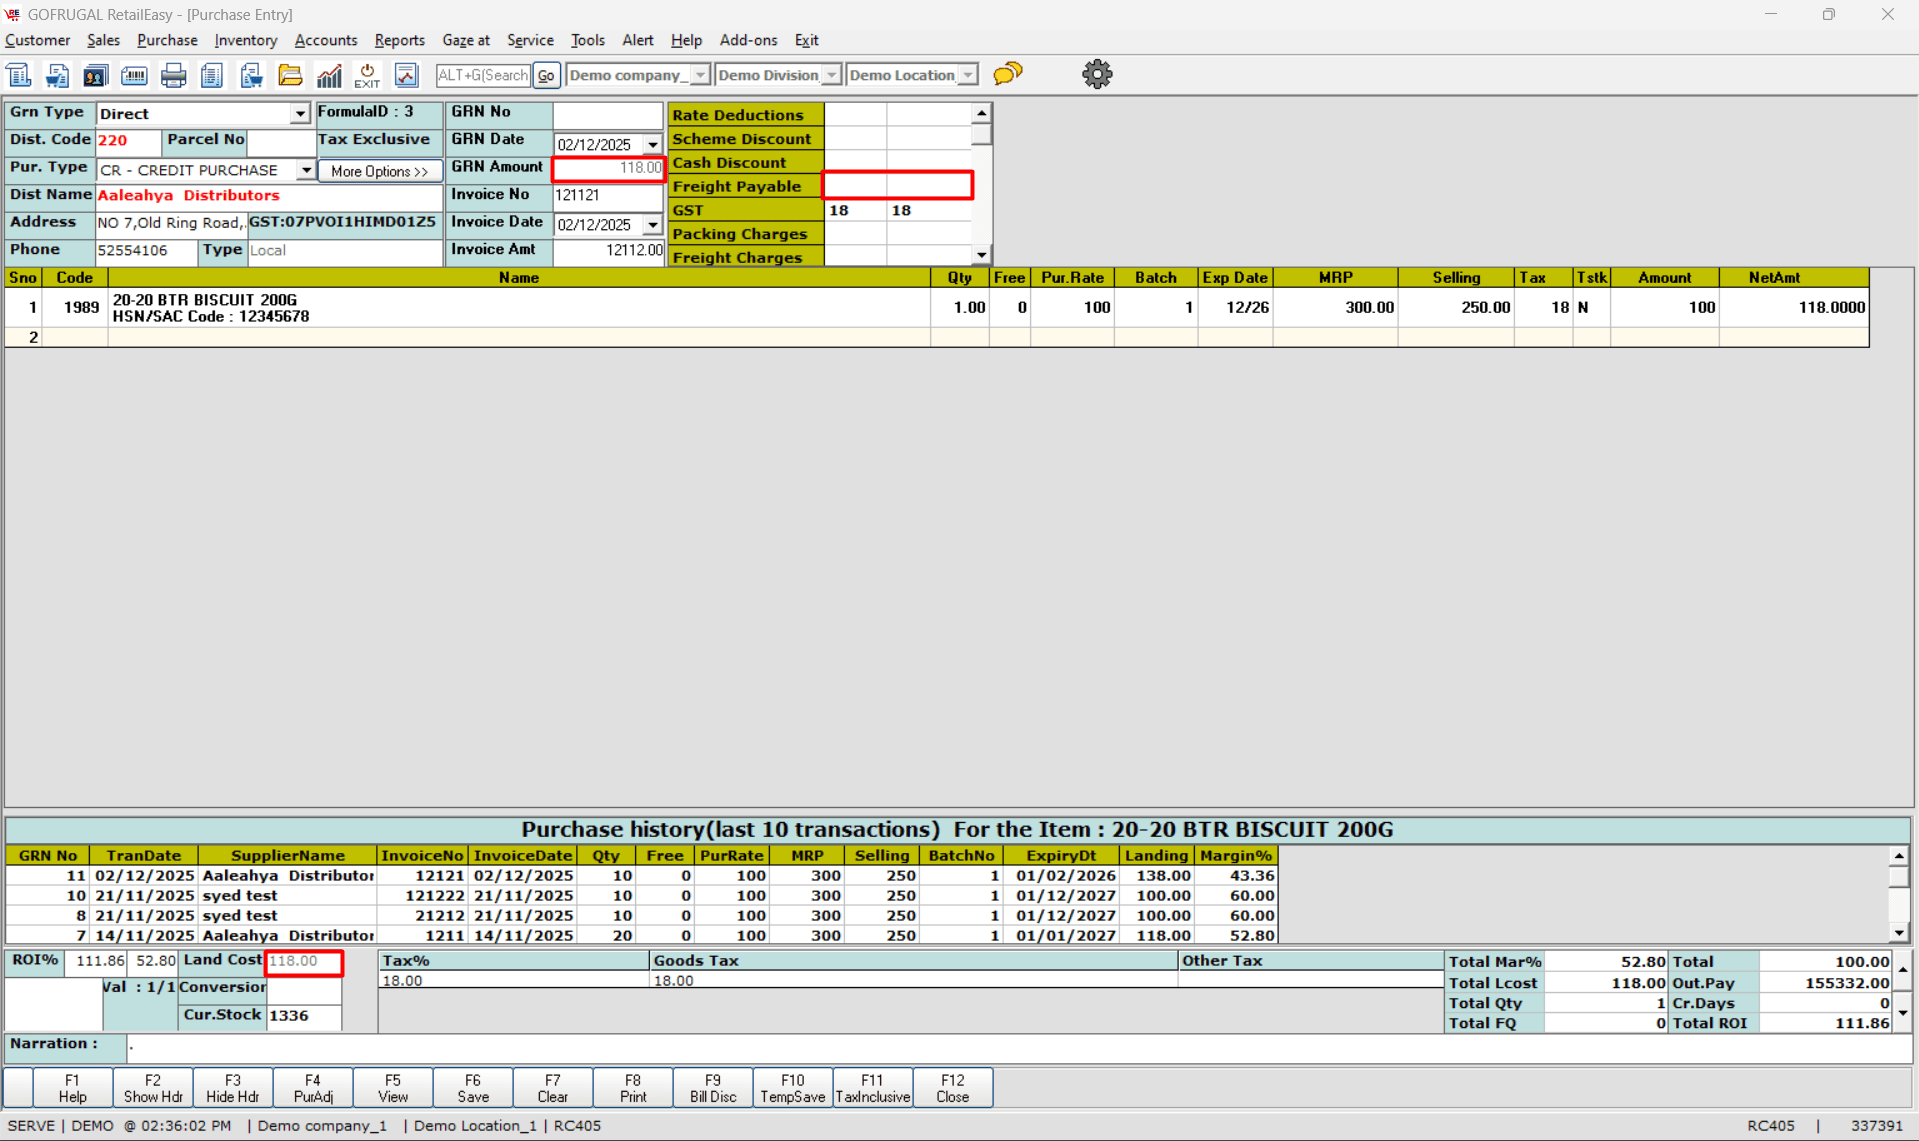Click the customer contacts toolbar icon
The image size is (1919, 1141).
click(x=95, y=75)
